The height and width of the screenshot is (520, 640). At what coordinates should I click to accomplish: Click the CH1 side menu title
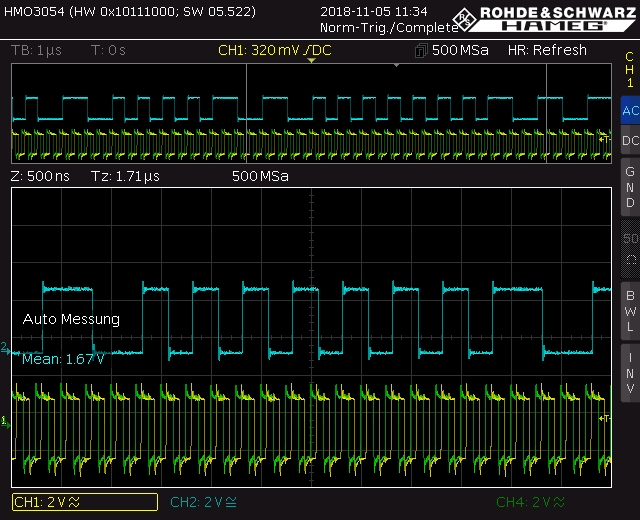click(x=629, y=69)
